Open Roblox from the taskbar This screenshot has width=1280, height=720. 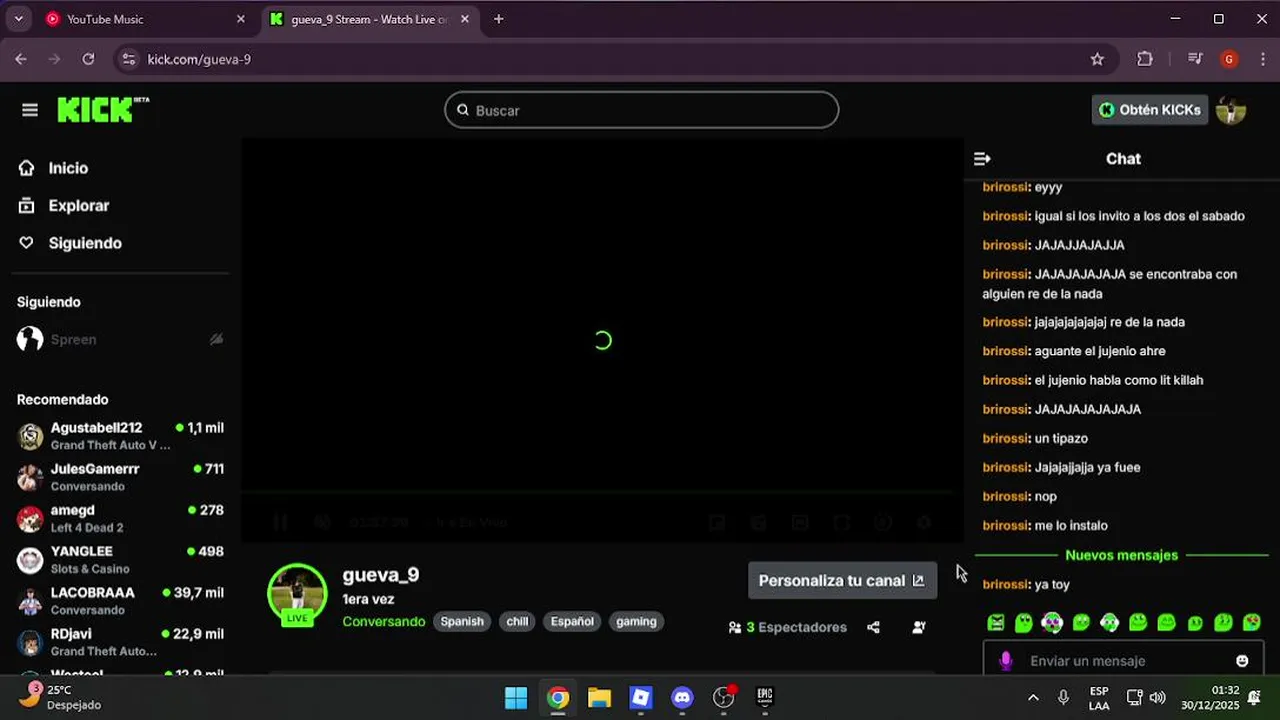pos(641,697)
